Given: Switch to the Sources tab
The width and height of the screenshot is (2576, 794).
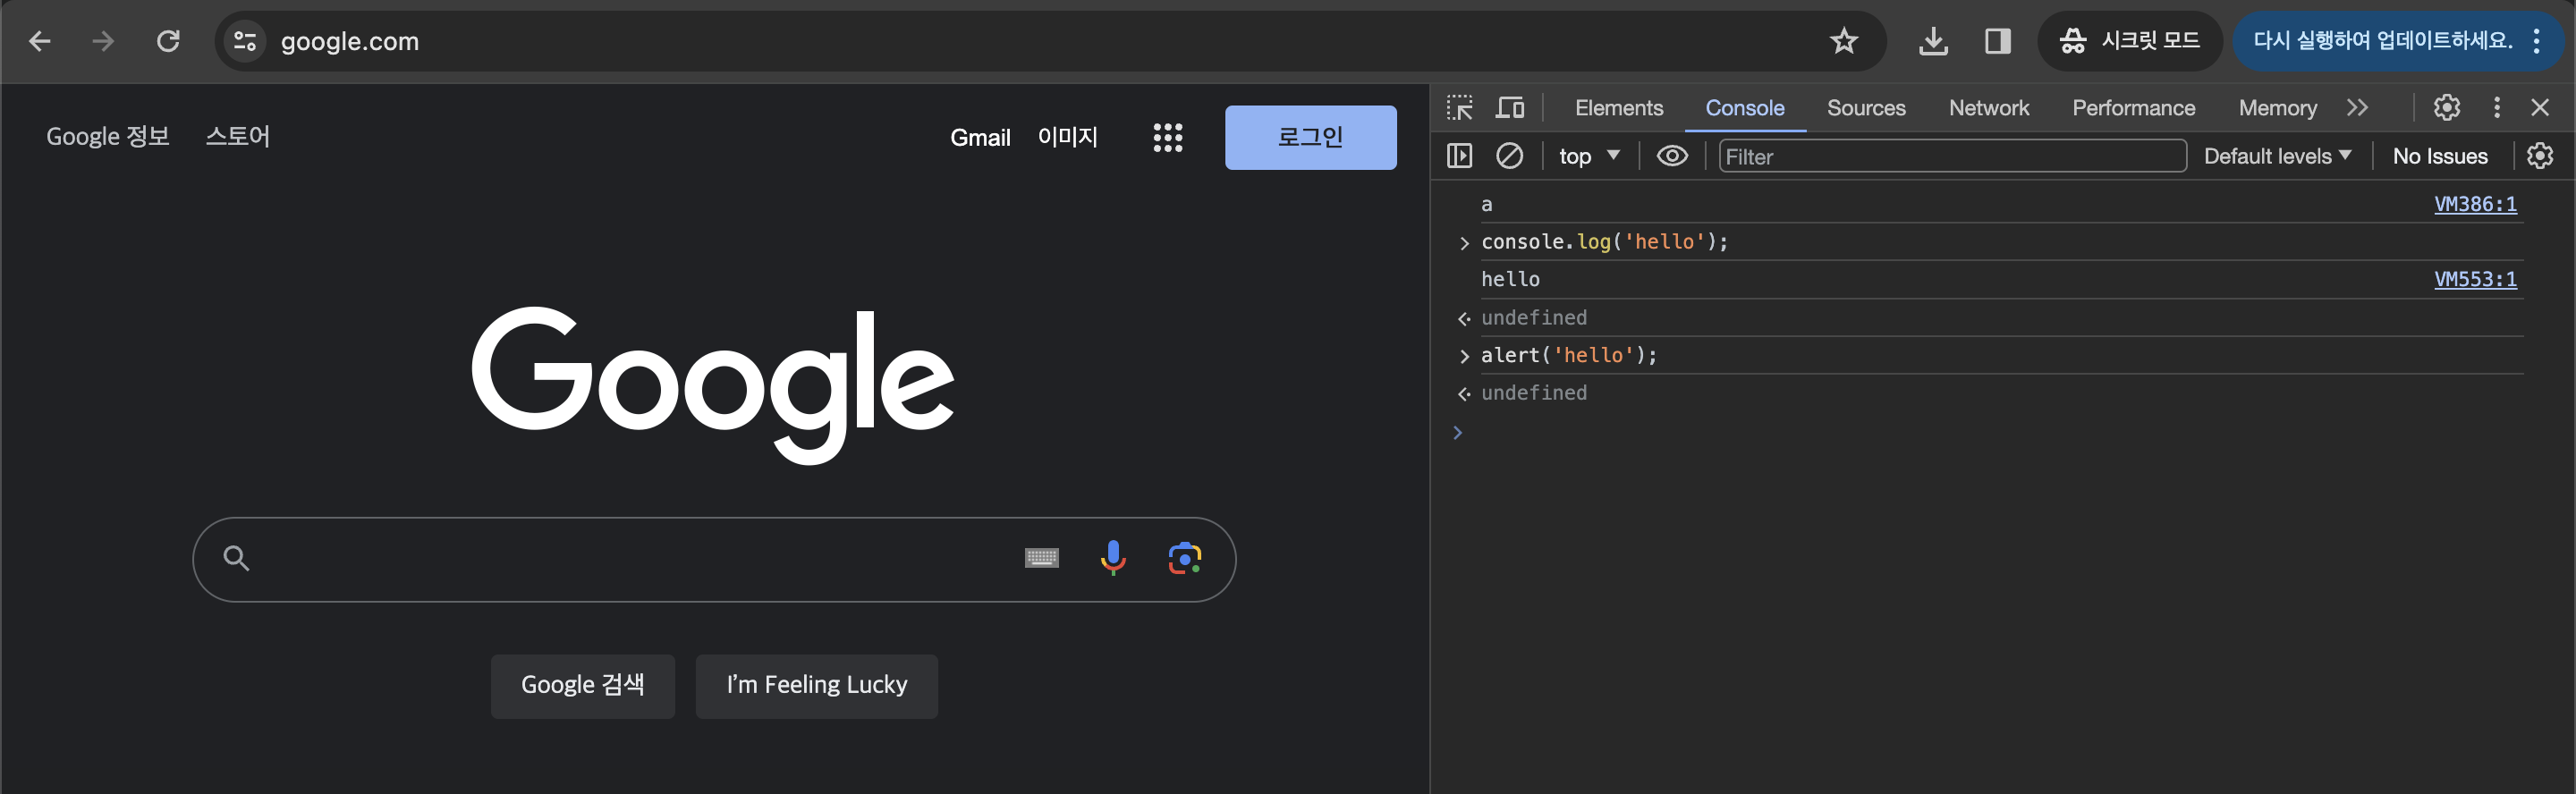Looking at the screenshot, I should coord(1866,107).
